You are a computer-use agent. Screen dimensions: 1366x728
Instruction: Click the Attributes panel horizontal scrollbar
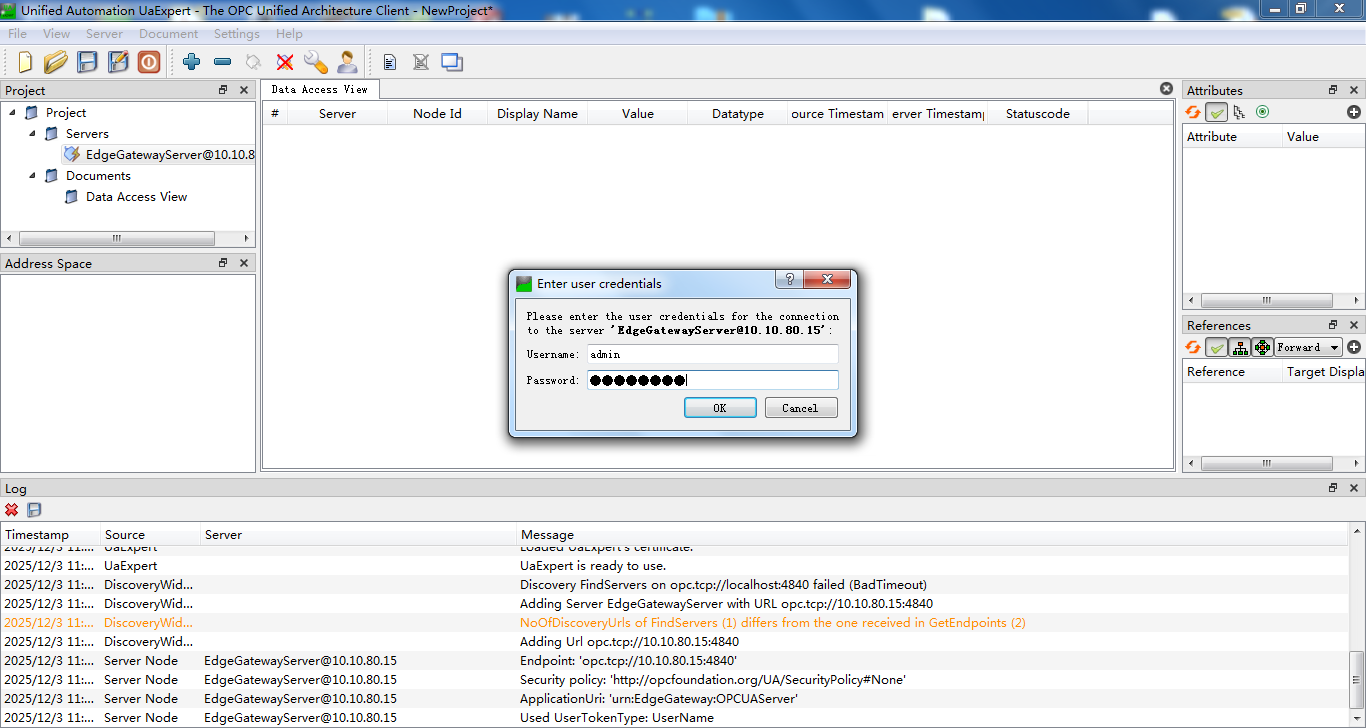[x=1266, y=300]
